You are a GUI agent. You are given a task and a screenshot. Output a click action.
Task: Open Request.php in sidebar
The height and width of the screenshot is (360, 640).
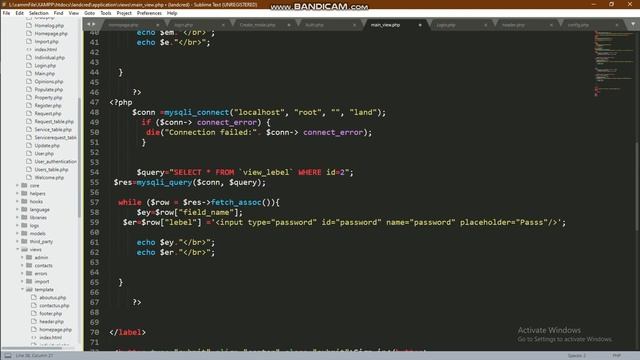click(x=48, y=113)
